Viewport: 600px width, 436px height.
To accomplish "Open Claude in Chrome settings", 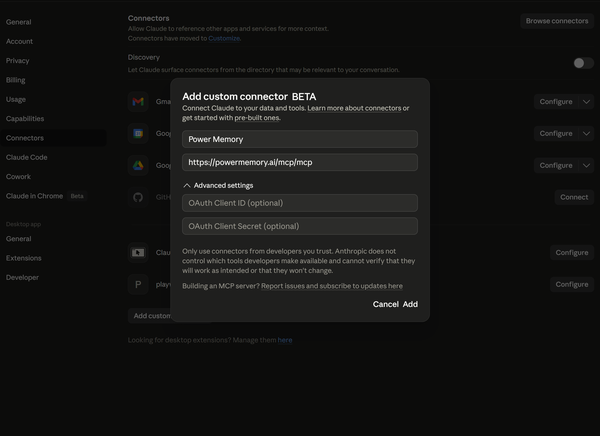I will pos(34,196).
